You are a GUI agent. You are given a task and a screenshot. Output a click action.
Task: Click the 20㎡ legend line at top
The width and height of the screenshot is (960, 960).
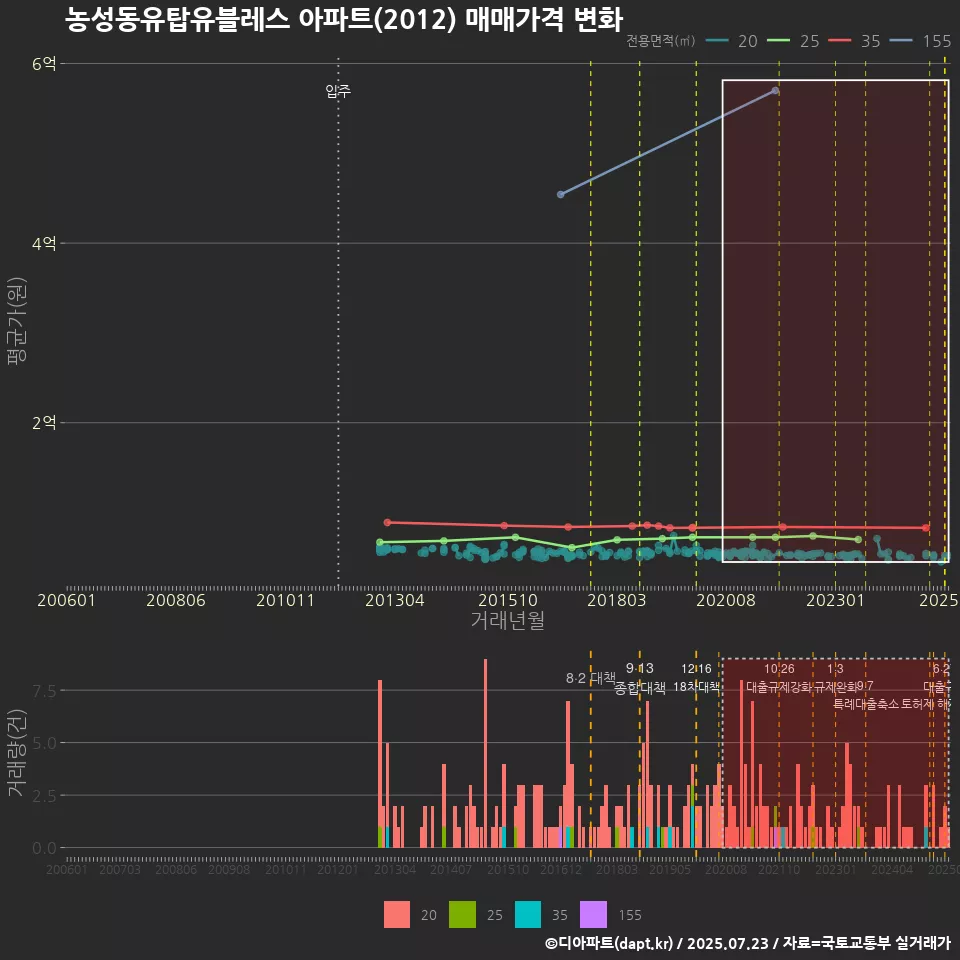pyautogui.click(x=717, y=41)
